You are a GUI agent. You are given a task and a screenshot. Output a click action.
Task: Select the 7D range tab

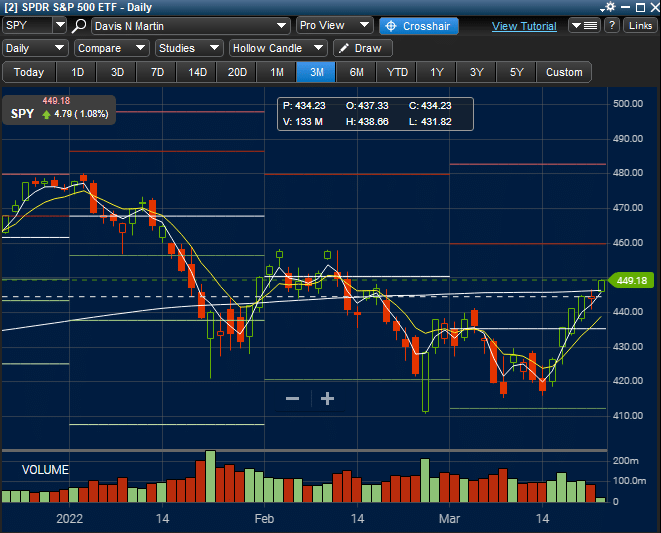point(157,72)
